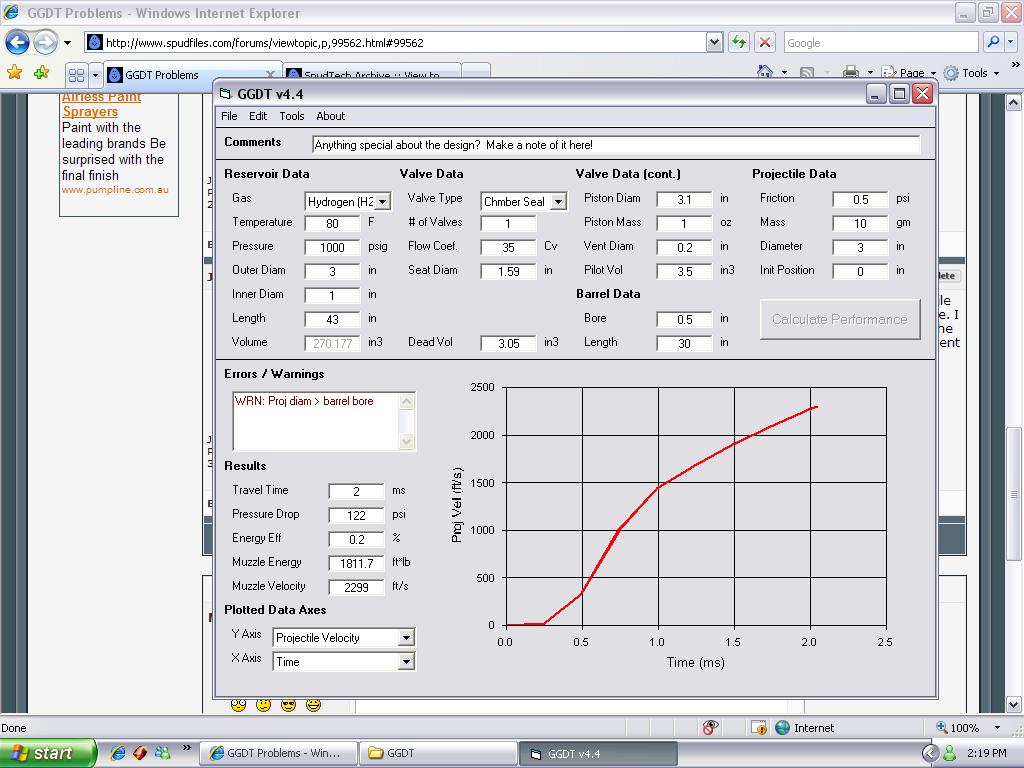Expand the X Axis Time dropdown
This screenshot has height=768, width=1024.
coord(406,662)
